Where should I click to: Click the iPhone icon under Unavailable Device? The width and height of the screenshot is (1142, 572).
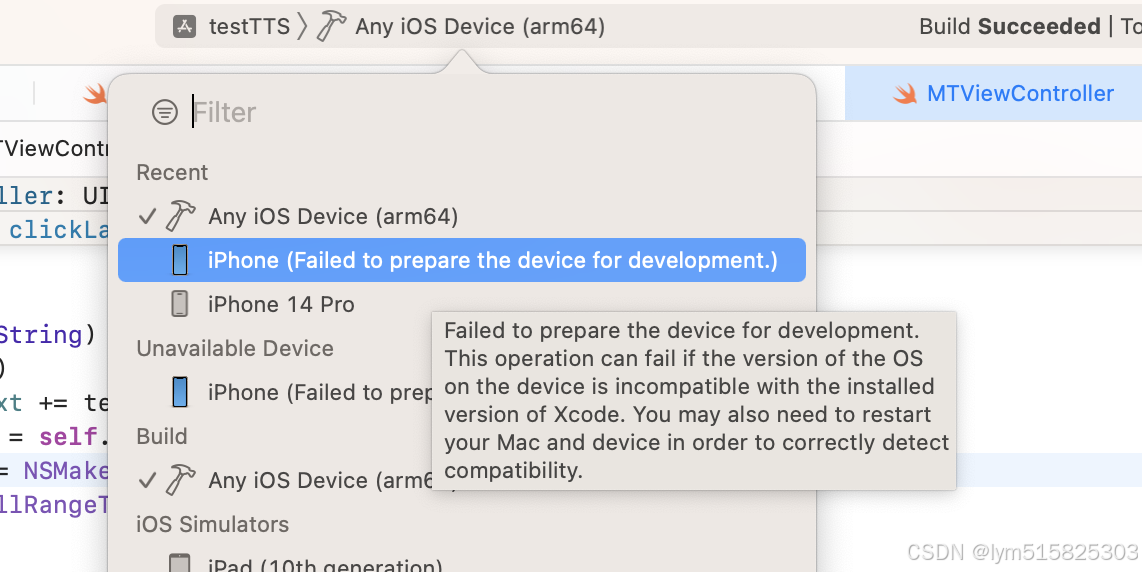179,392
